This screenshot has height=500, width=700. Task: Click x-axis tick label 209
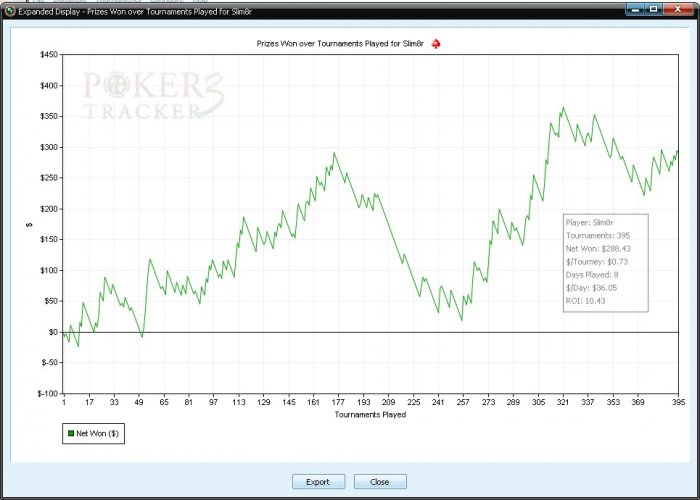click(388, 402)
